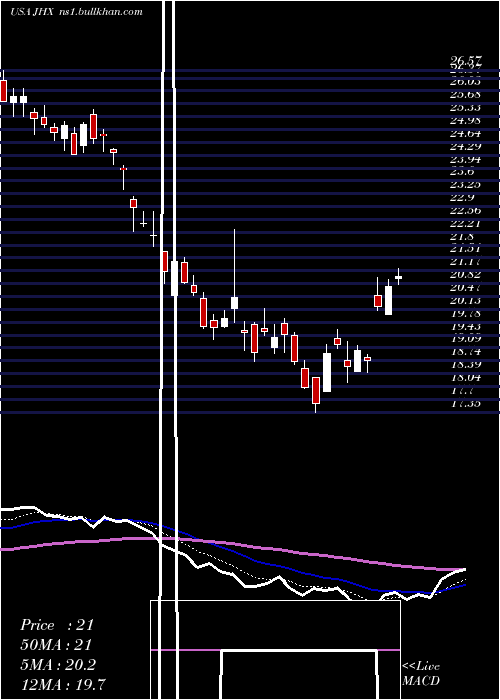Select the 23.6 price label
Viewport: 500px width, 700px height.
click(463, 172)
